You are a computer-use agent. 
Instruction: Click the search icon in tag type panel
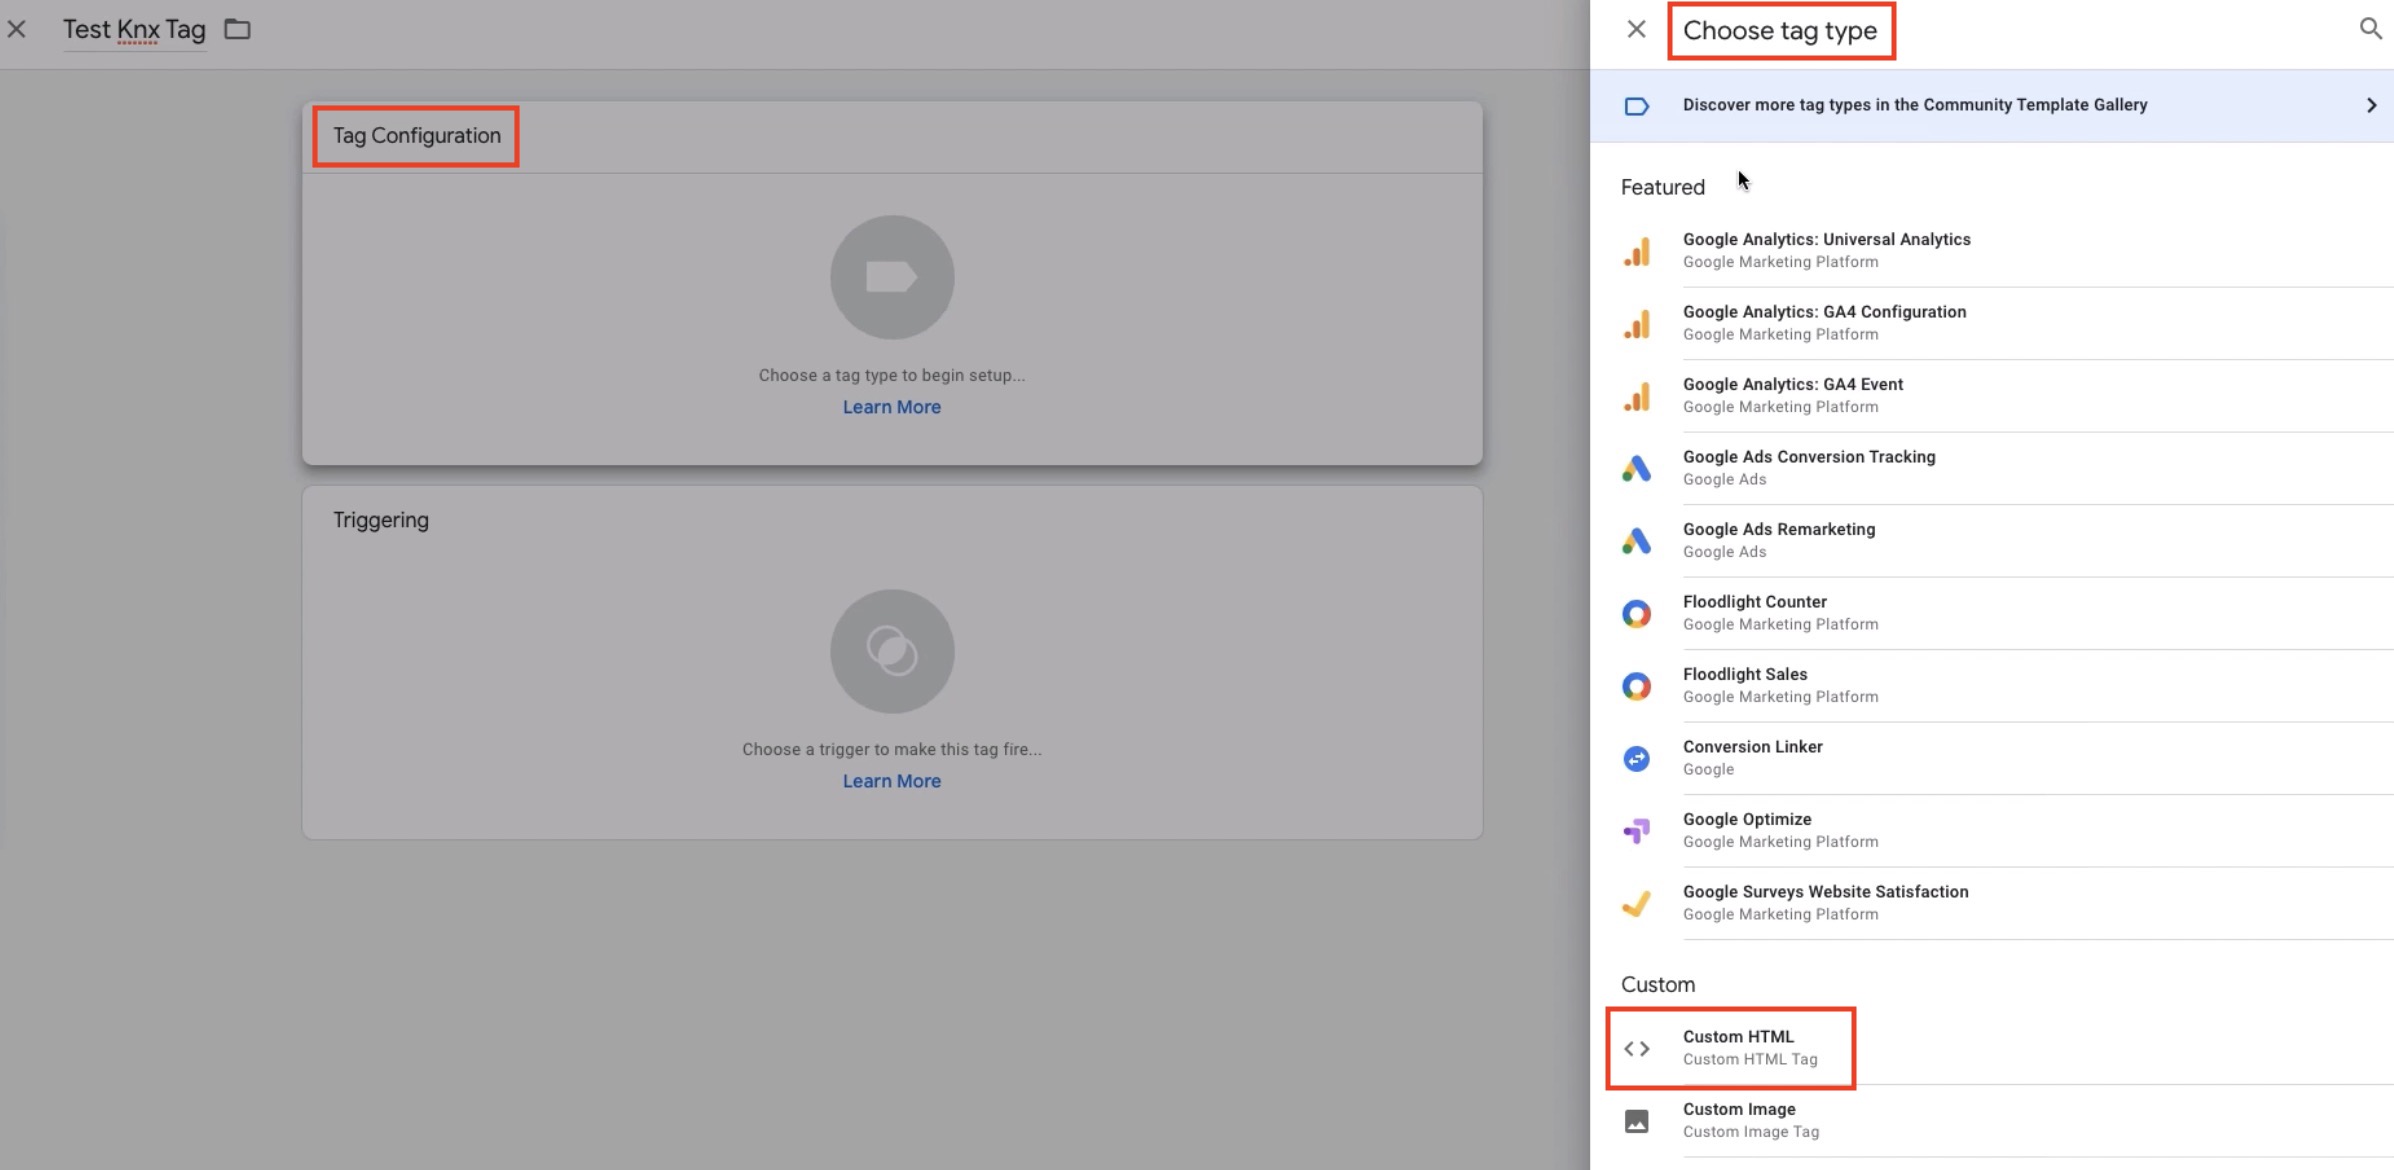pos(2369,29)
